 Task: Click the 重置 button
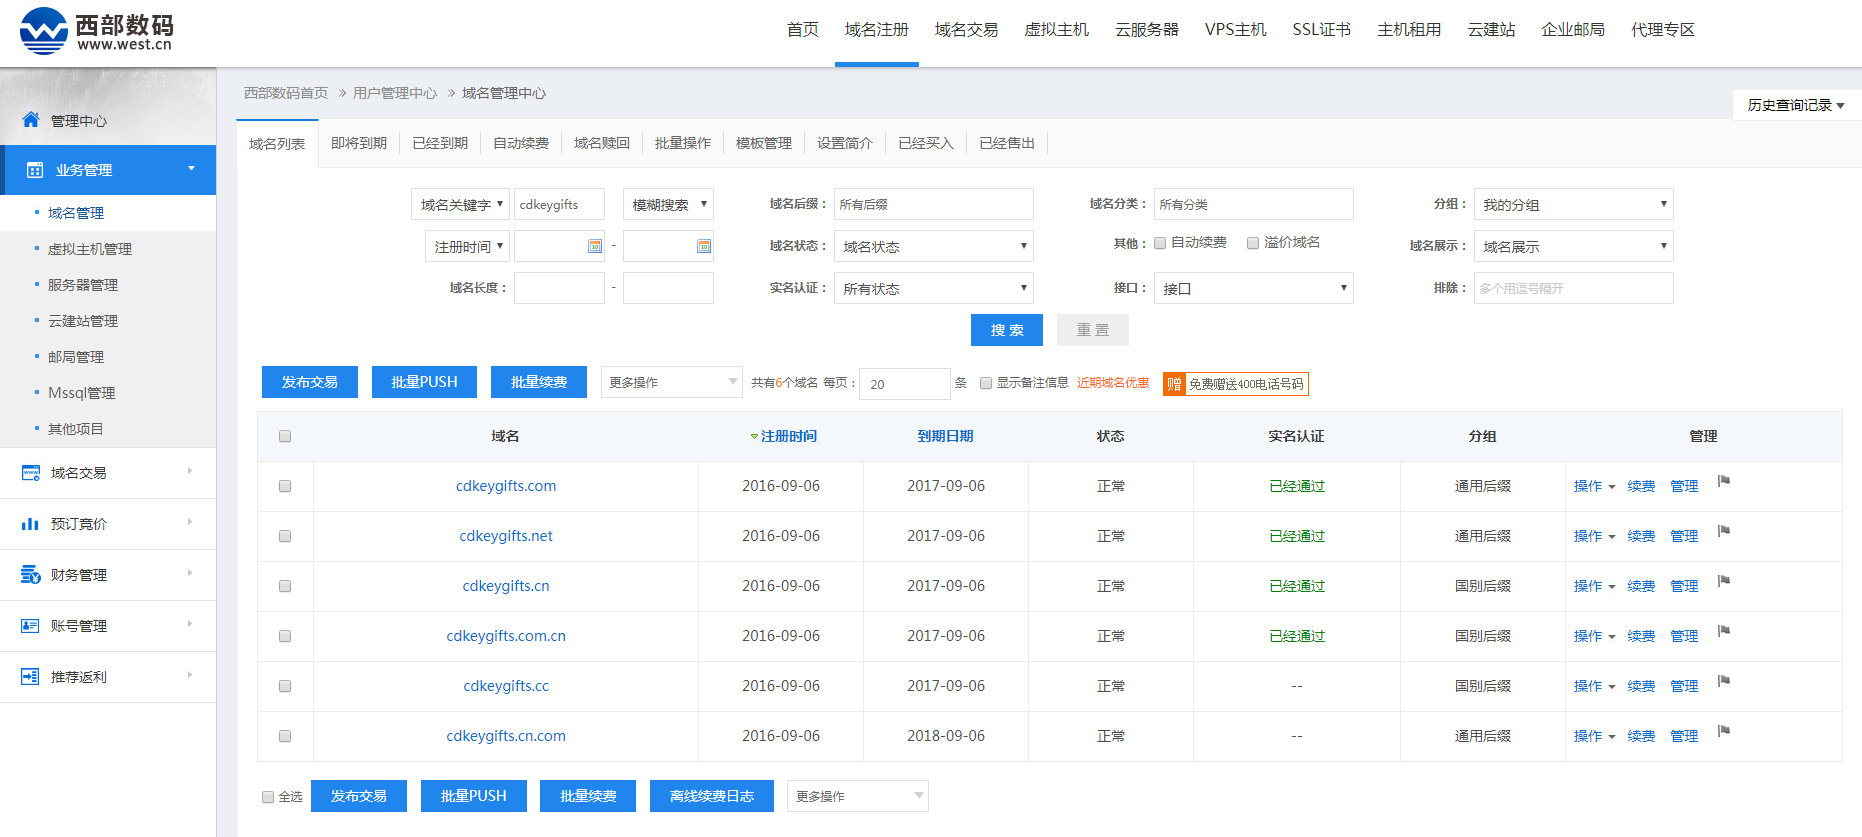point(1093,330)
